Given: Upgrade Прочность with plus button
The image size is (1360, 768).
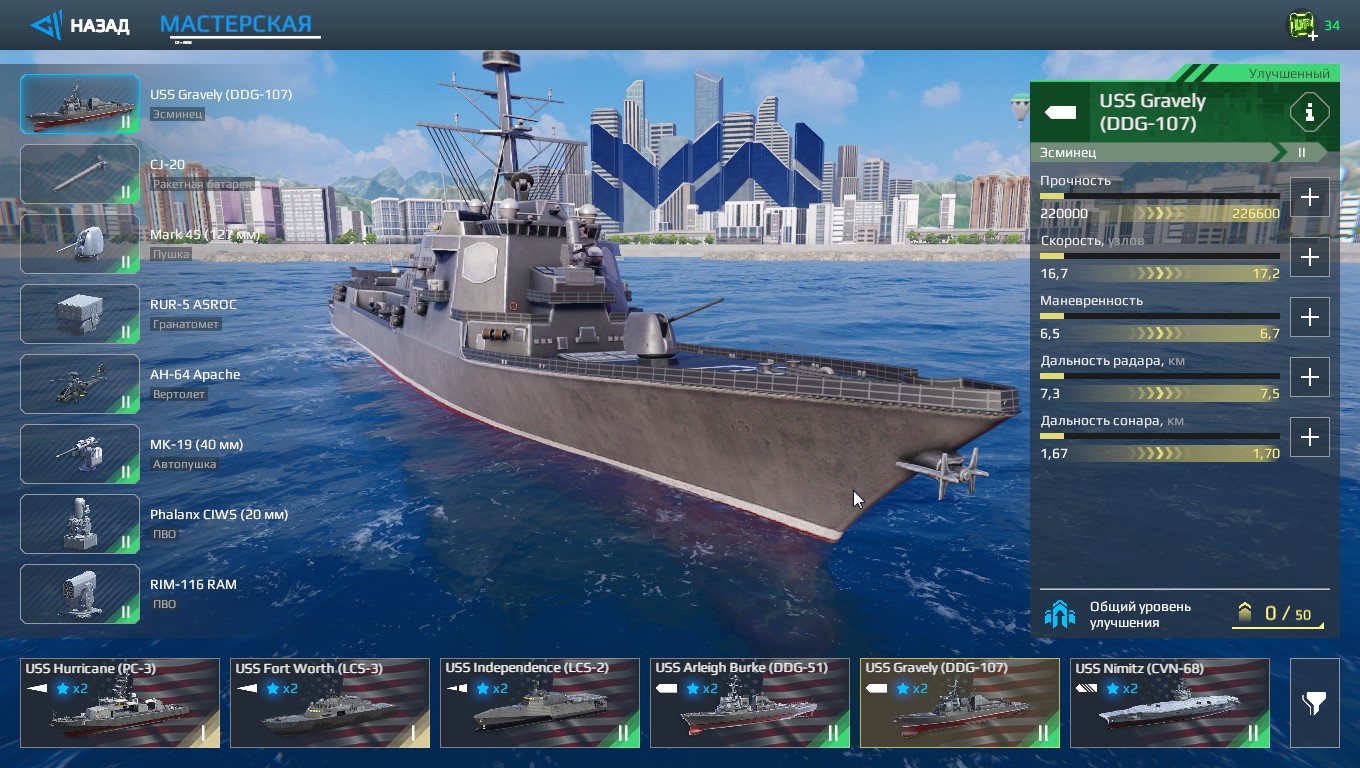Looking at the screenshot, I should point(1310,197).
